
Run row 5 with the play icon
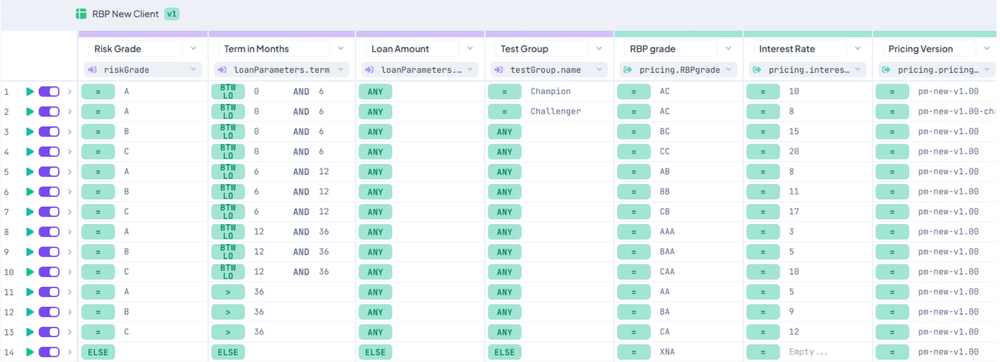pos(30,172)
